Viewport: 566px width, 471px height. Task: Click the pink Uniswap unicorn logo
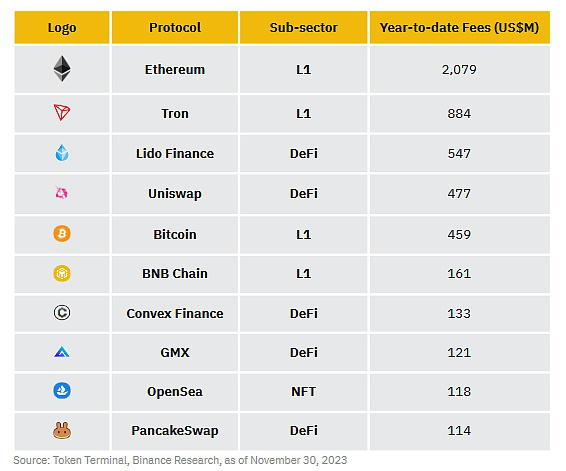coord(61,193)
